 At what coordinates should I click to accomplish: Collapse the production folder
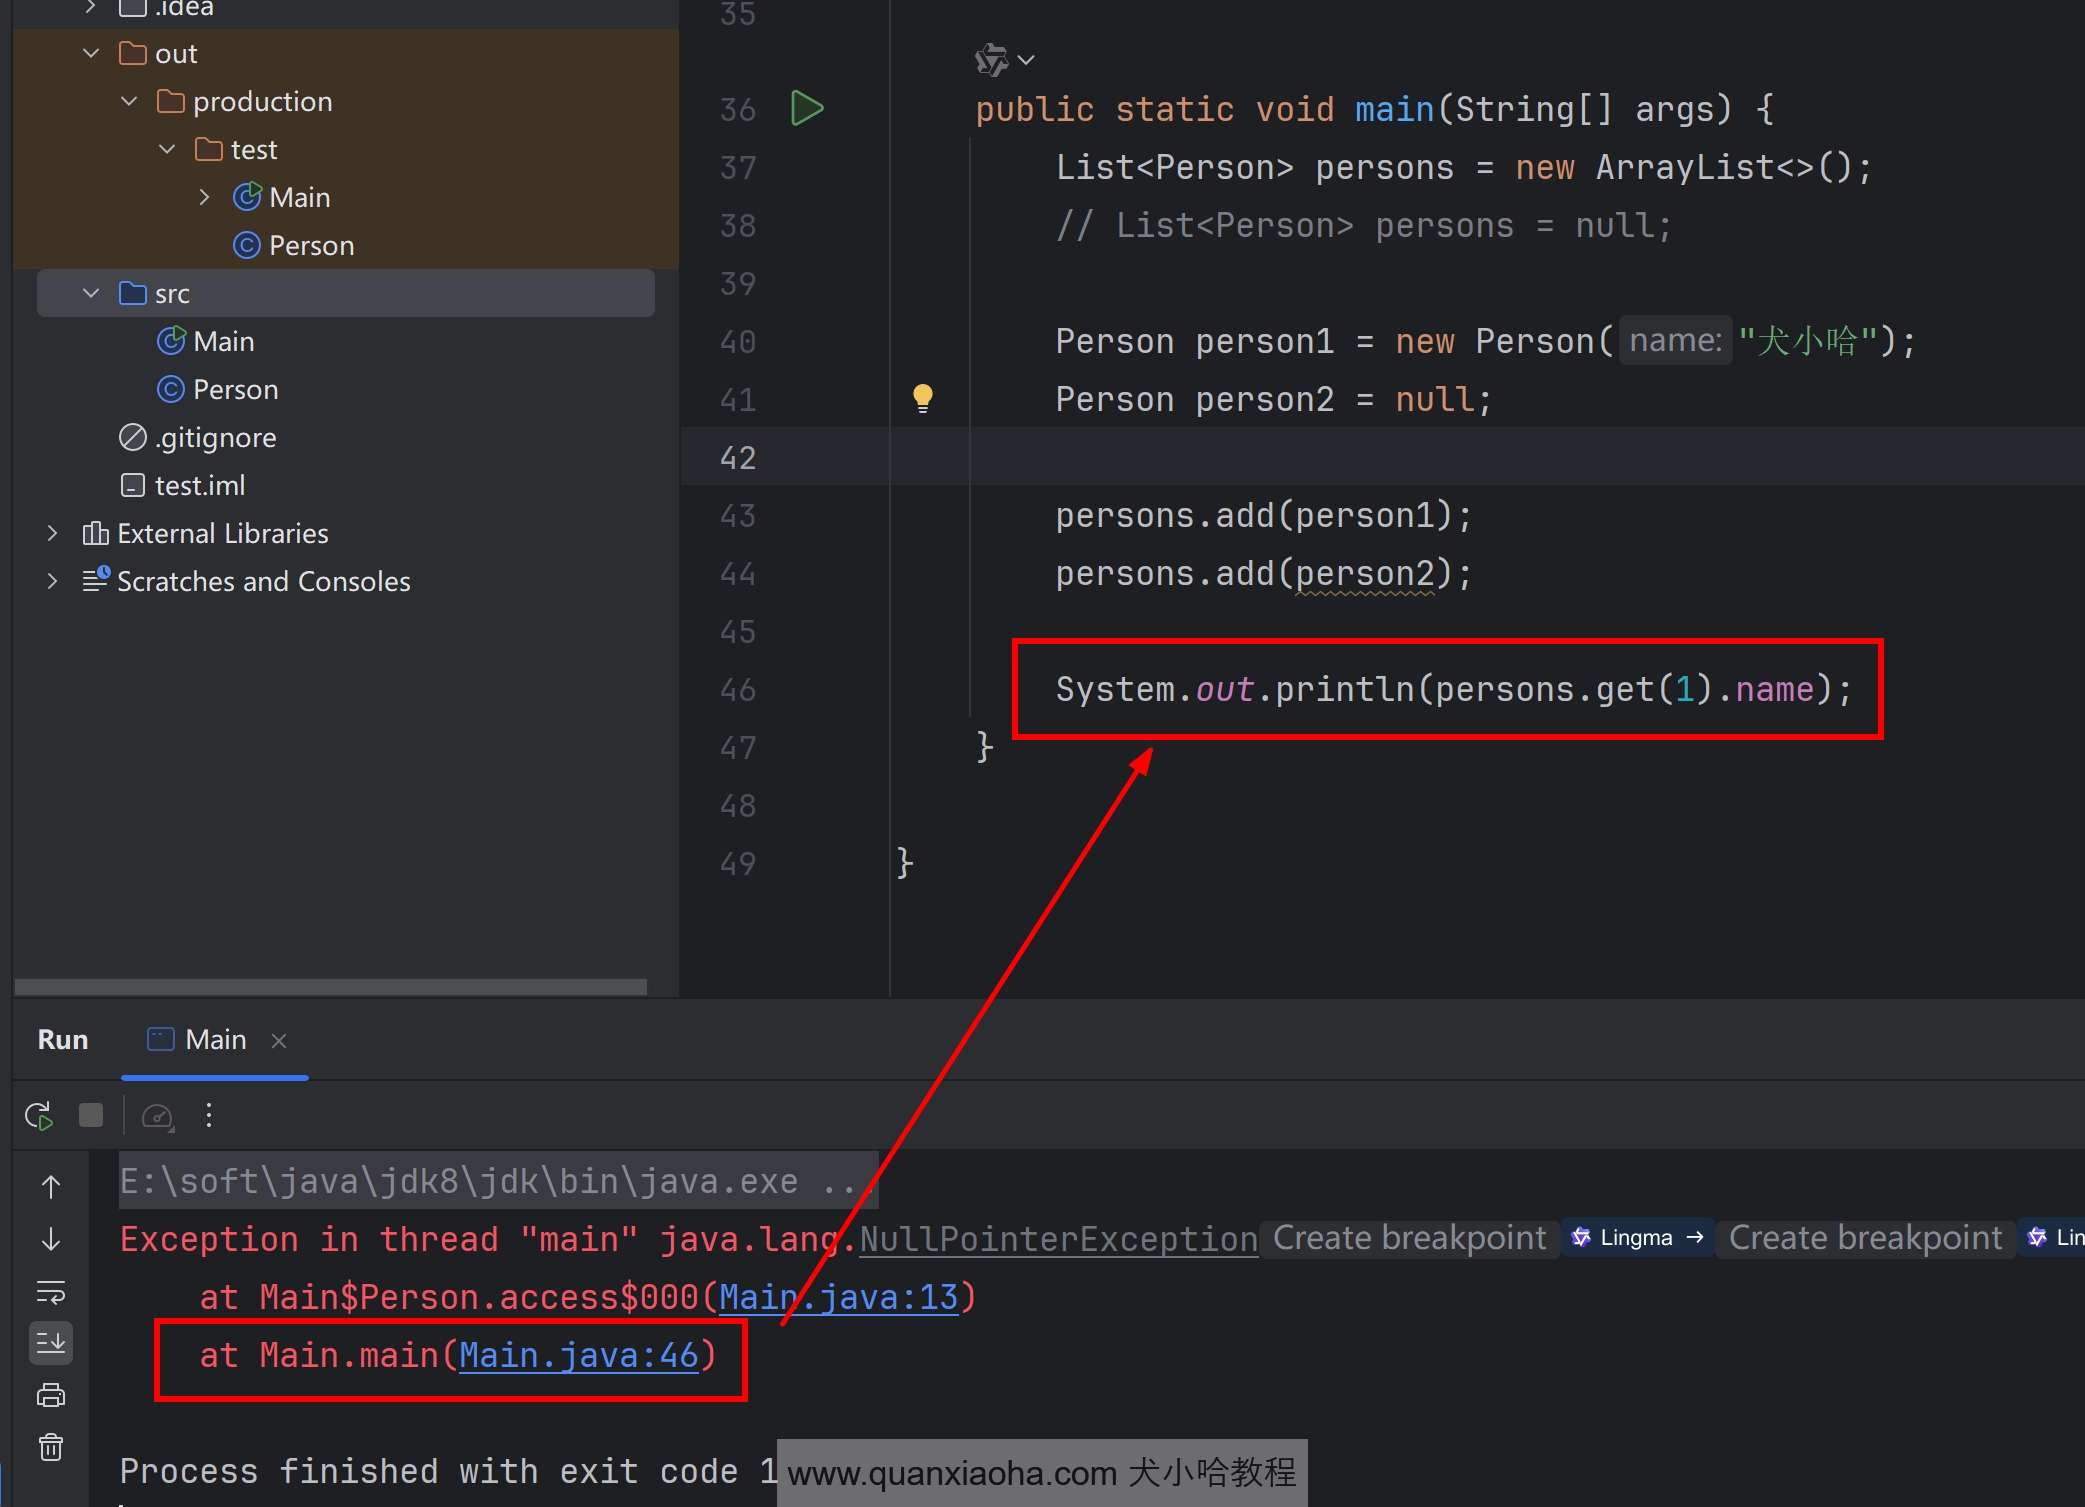(129, 101)
